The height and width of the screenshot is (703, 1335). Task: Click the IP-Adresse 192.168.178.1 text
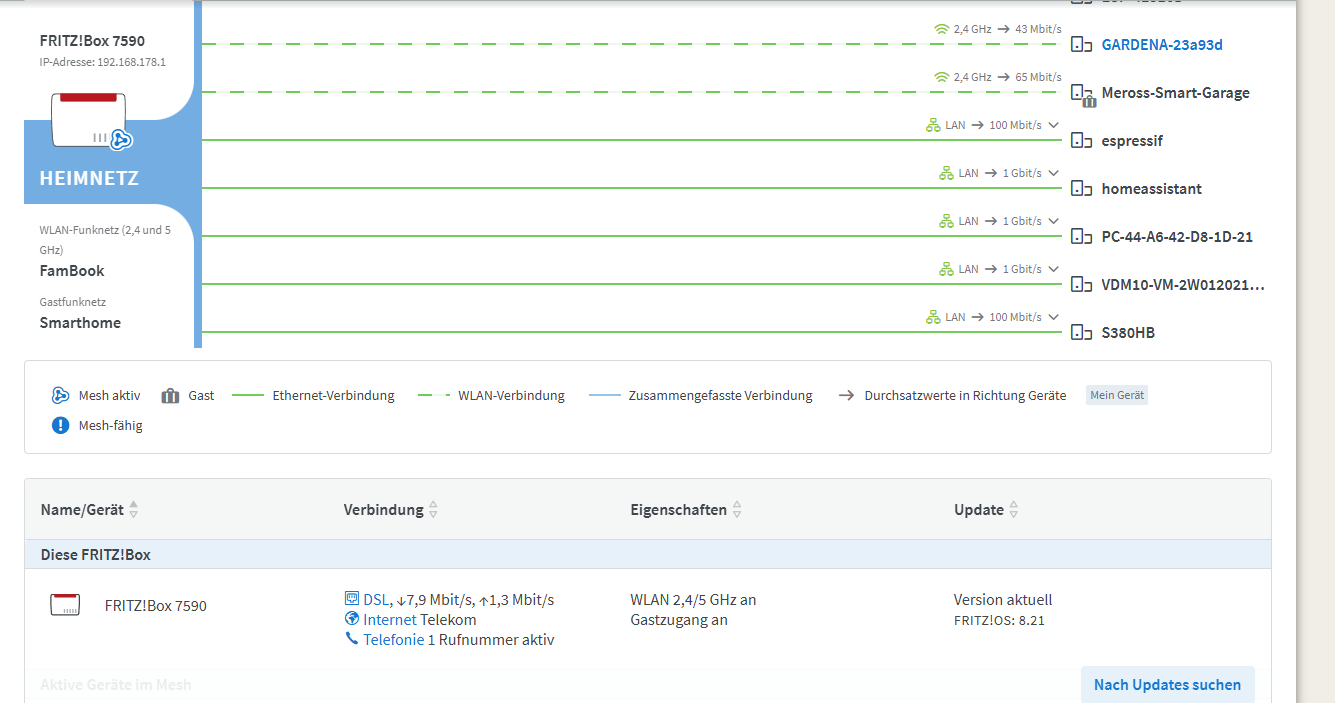[103, 62]
